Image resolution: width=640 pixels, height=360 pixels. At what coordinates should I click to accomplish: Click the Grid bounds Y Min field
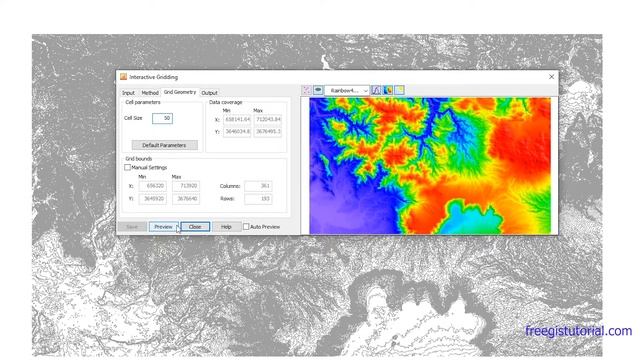(x=153, y=199)
